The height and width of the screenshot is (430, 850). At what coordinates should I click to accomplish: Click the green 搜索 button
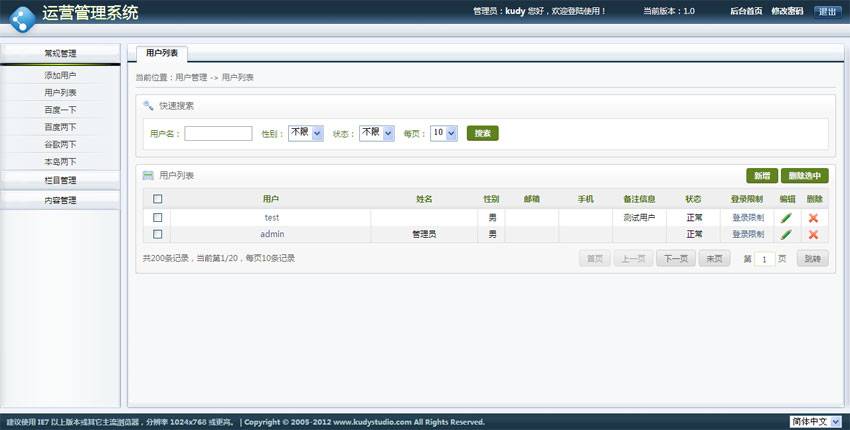[x=482, y=133]
